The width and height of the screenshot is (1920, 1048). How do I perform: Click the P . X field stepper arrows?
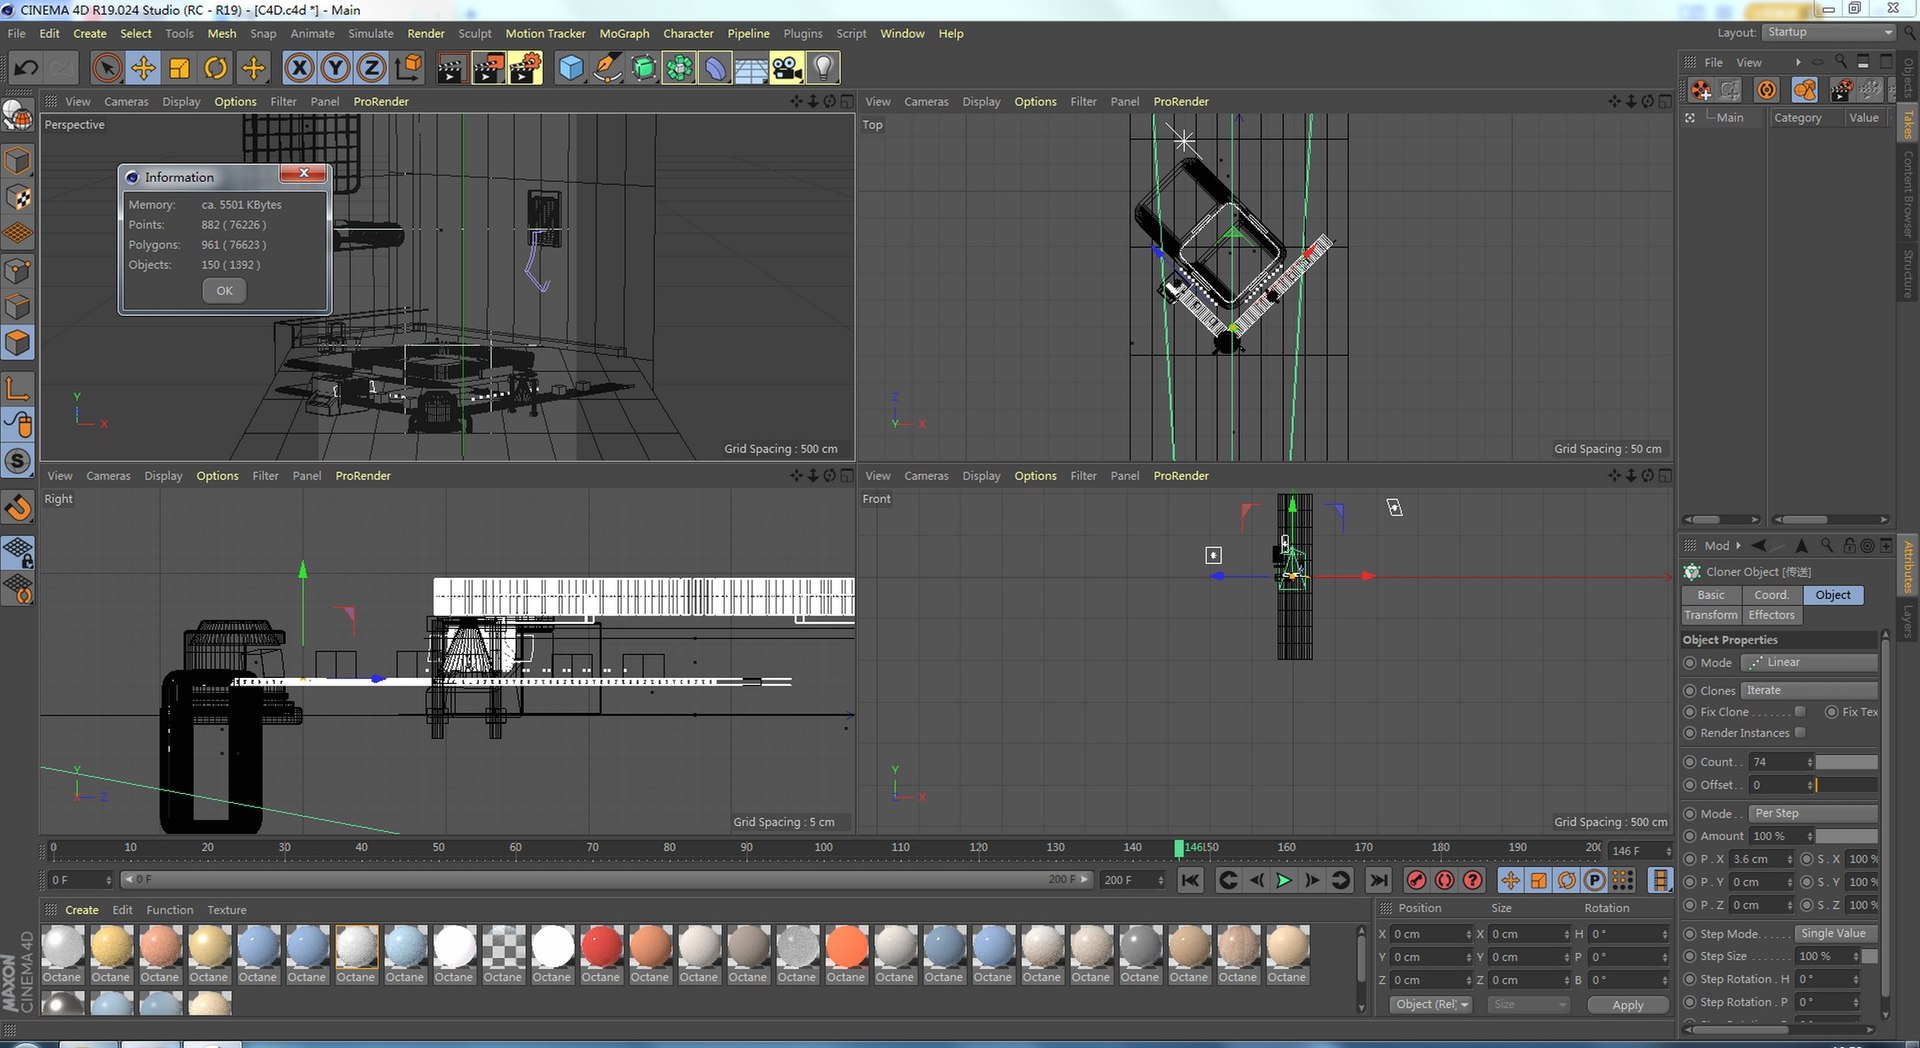(x=1789, y=859)
